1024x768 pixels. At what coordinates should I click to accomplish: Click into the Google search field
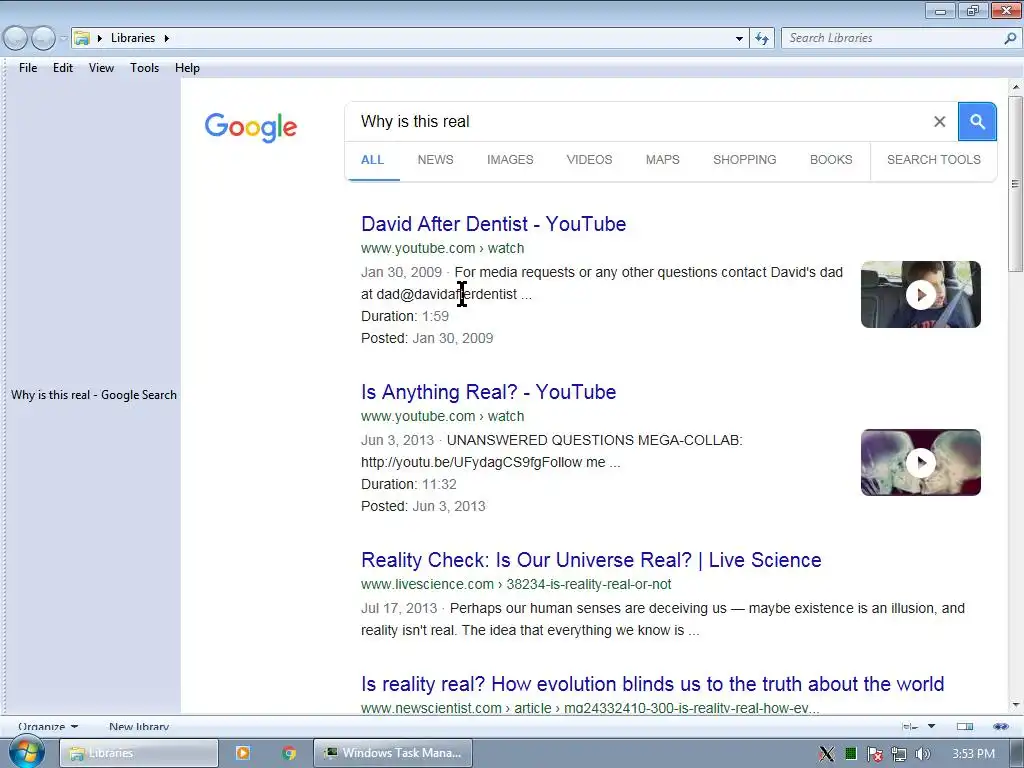[640, 121]
